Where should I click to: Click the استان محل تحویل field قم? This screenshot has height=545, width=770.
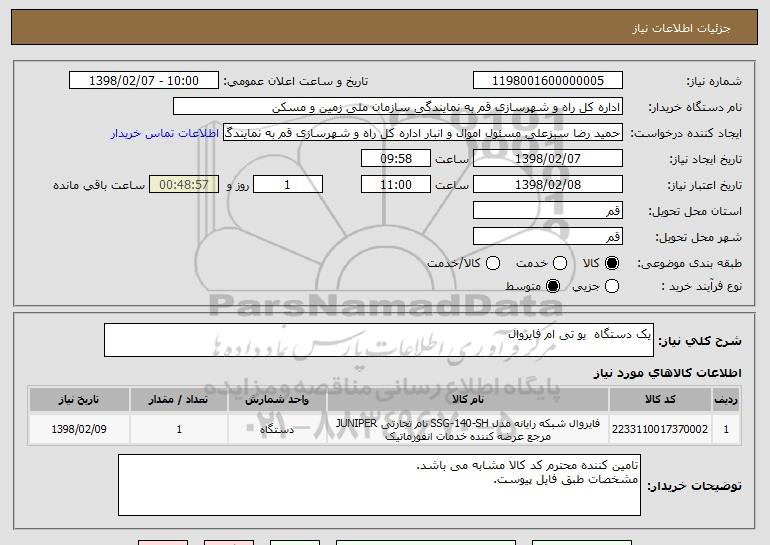[x=548, y=211]
